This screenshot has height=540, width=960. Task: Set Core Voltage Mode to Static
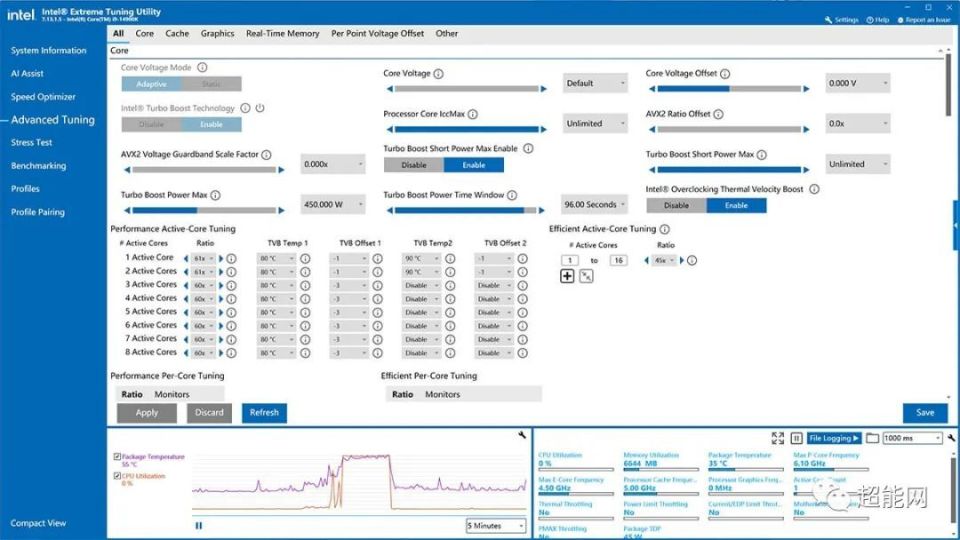[x=211, y=84]
